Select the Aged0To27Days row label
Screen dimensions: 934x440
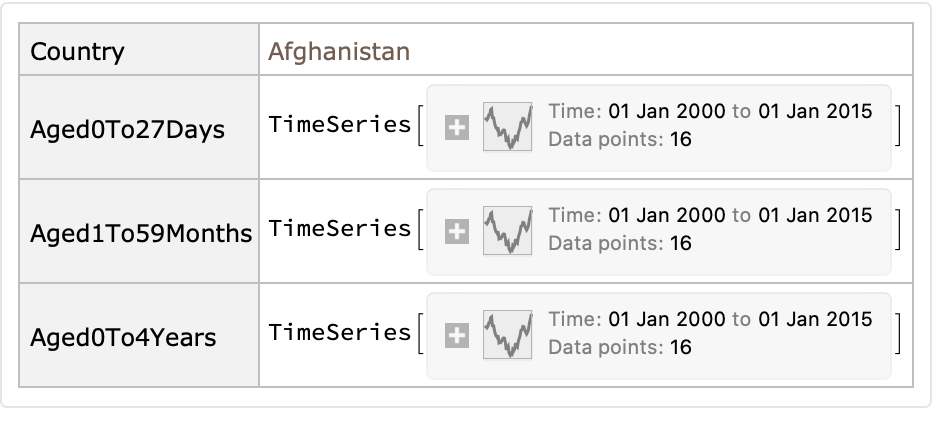[x=127, y=130]
